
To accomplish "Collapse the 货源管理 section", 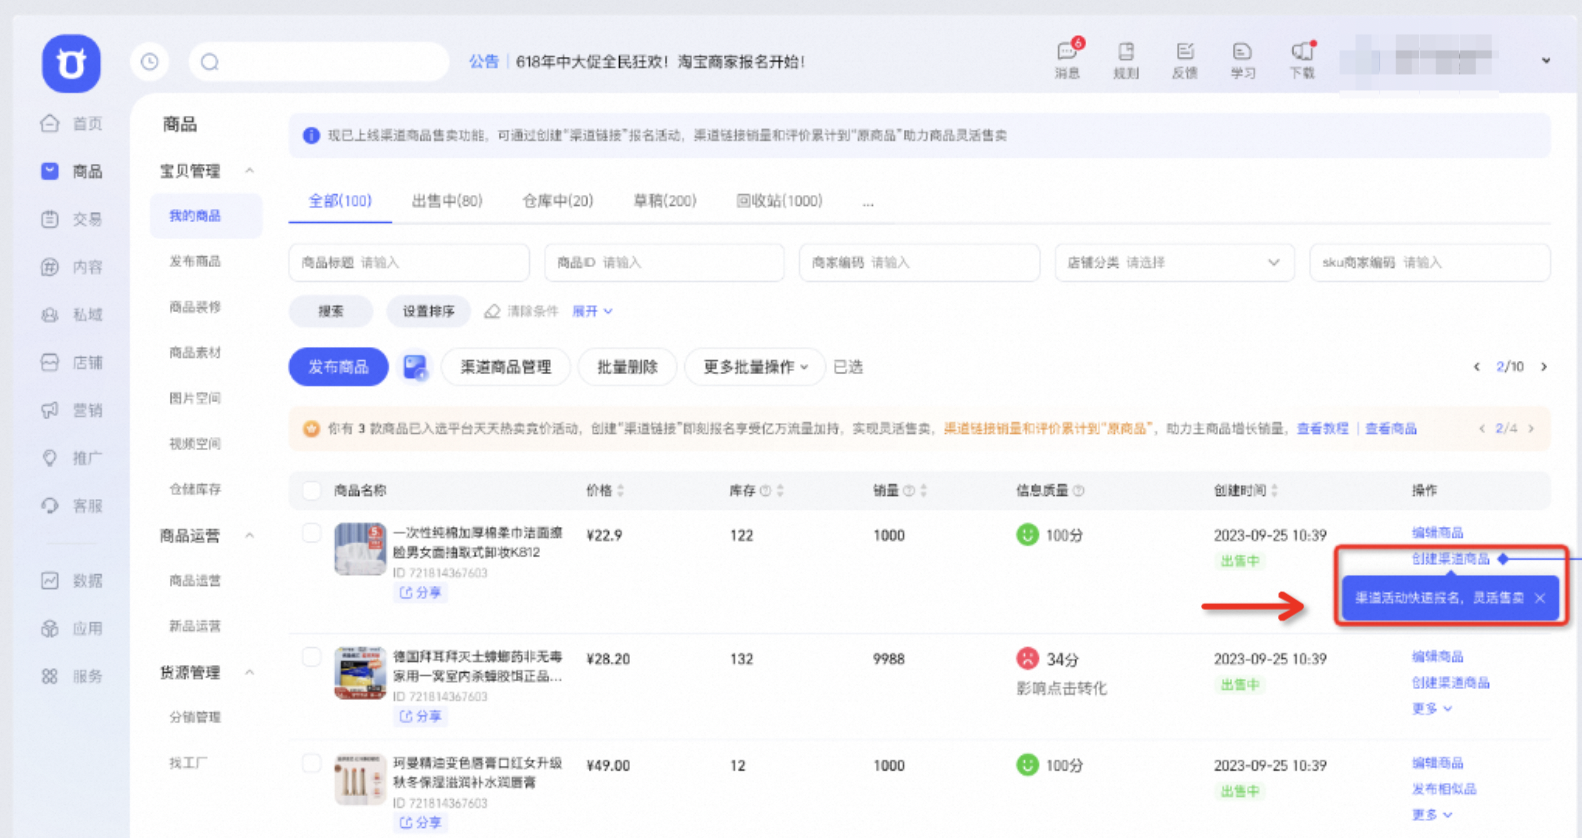I will pyautogui.click(x=250, y=672).
